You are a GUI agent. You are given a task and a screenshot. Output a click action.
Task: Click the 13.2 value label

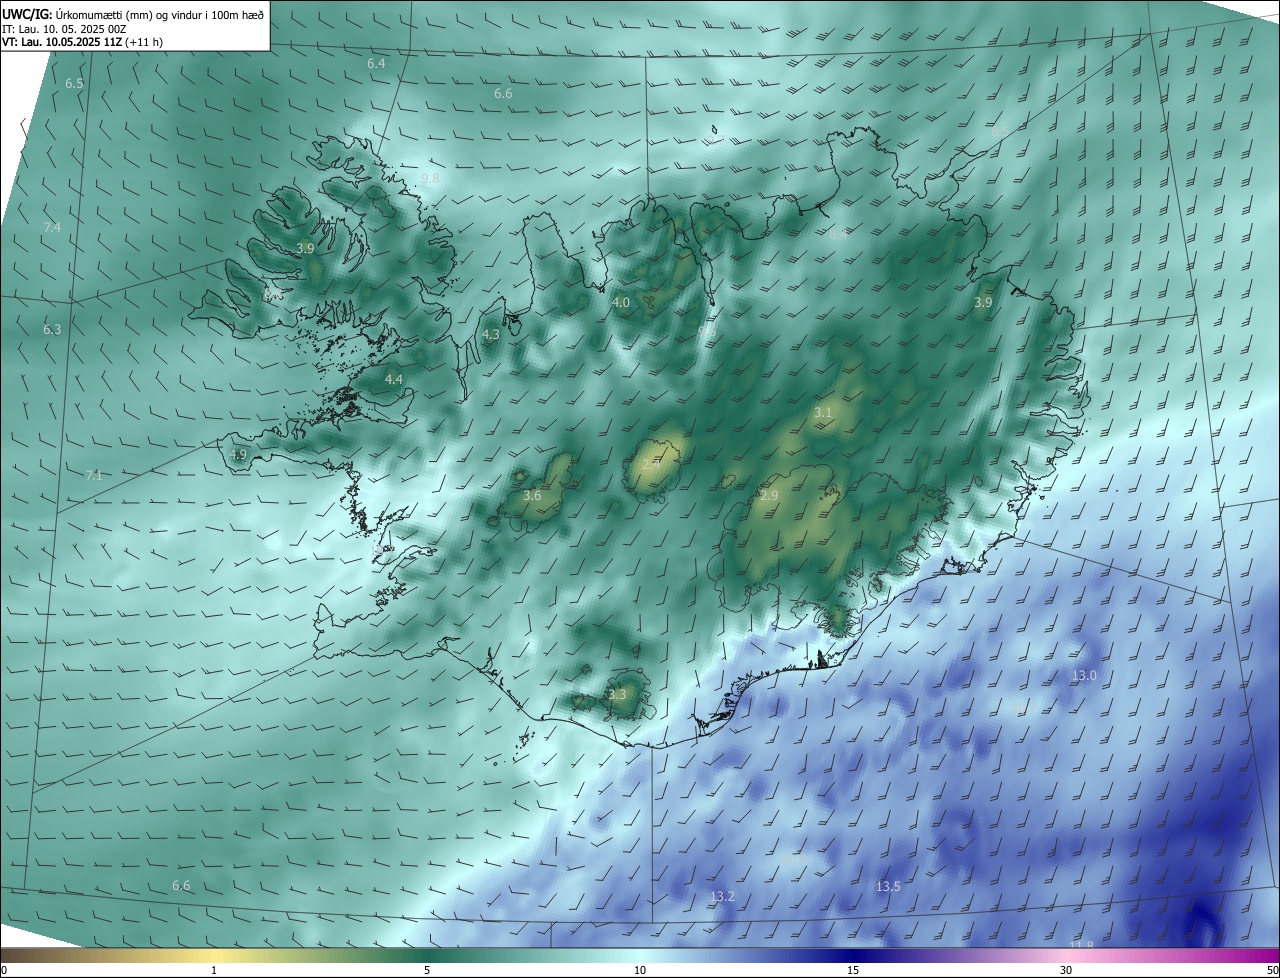point(722,896)
